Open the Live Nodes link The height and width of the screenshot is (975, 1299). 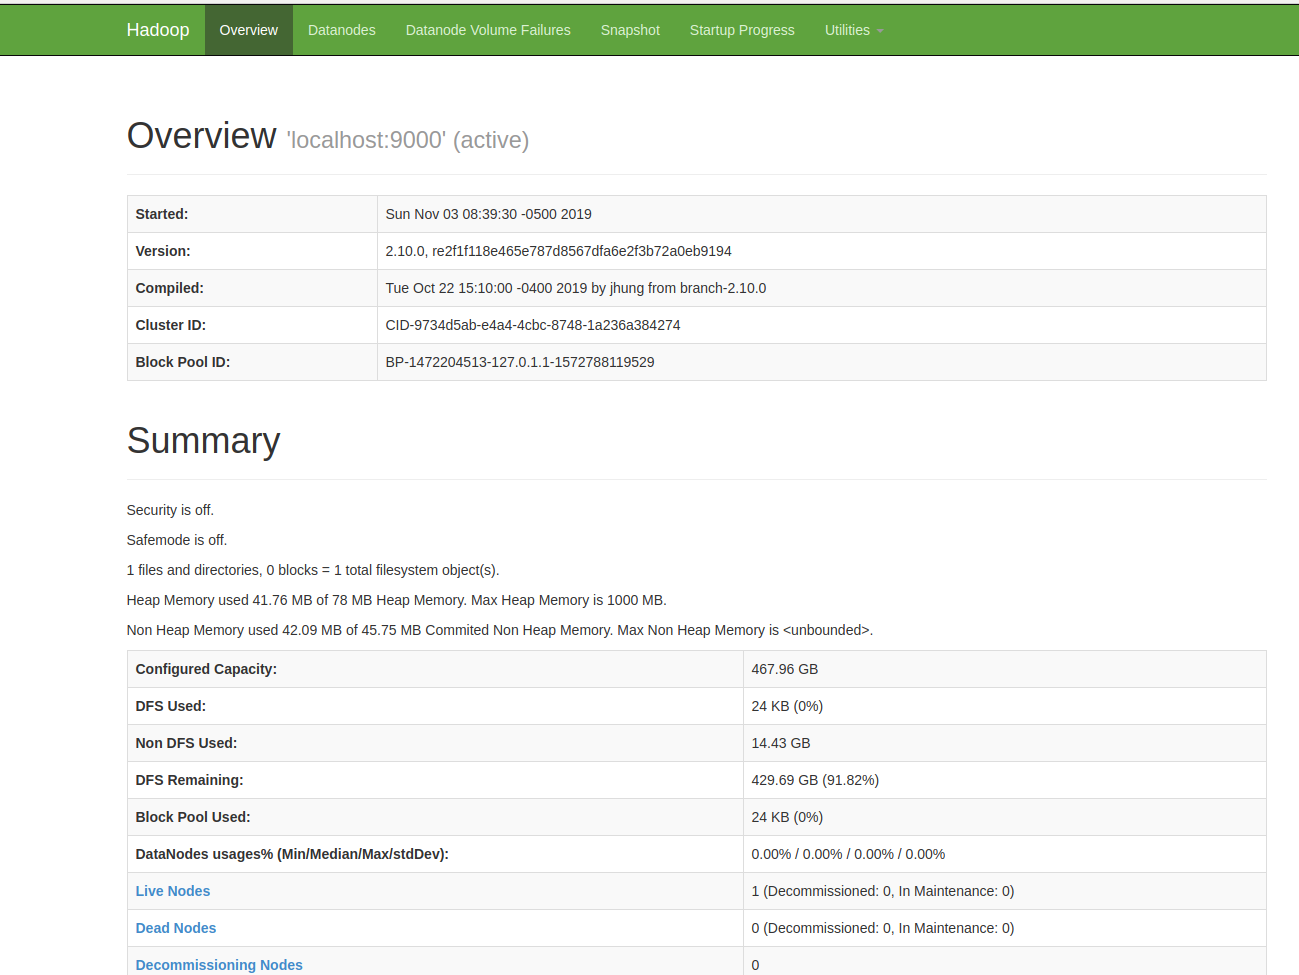[x=173, y=891]
